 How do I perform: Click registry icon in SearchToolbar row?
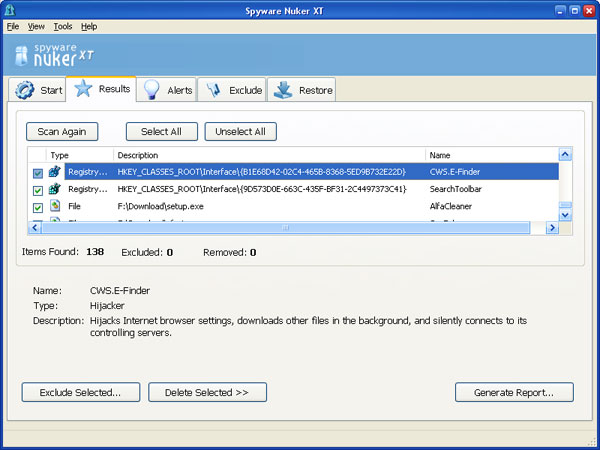pos(55,189)
